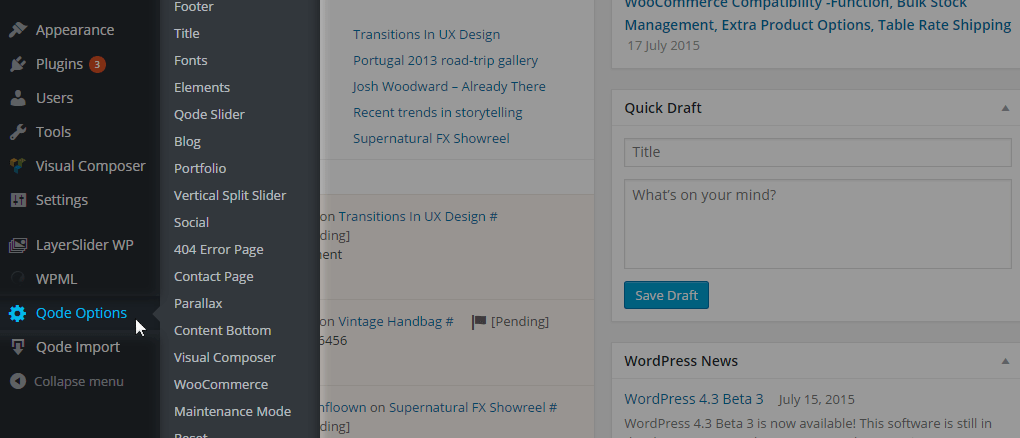1020x438 pixels.
Task: Click the July 15, 2015 date text
Action: [x=816, y=400]
